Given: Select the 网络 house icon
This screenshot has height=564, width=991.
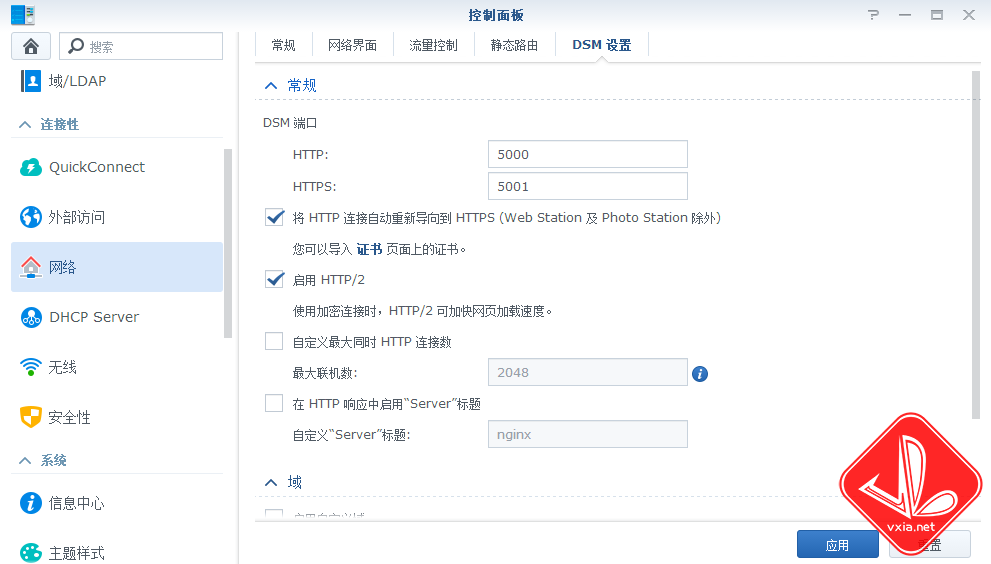Looking at the screenshot, I should coord(30,267).
